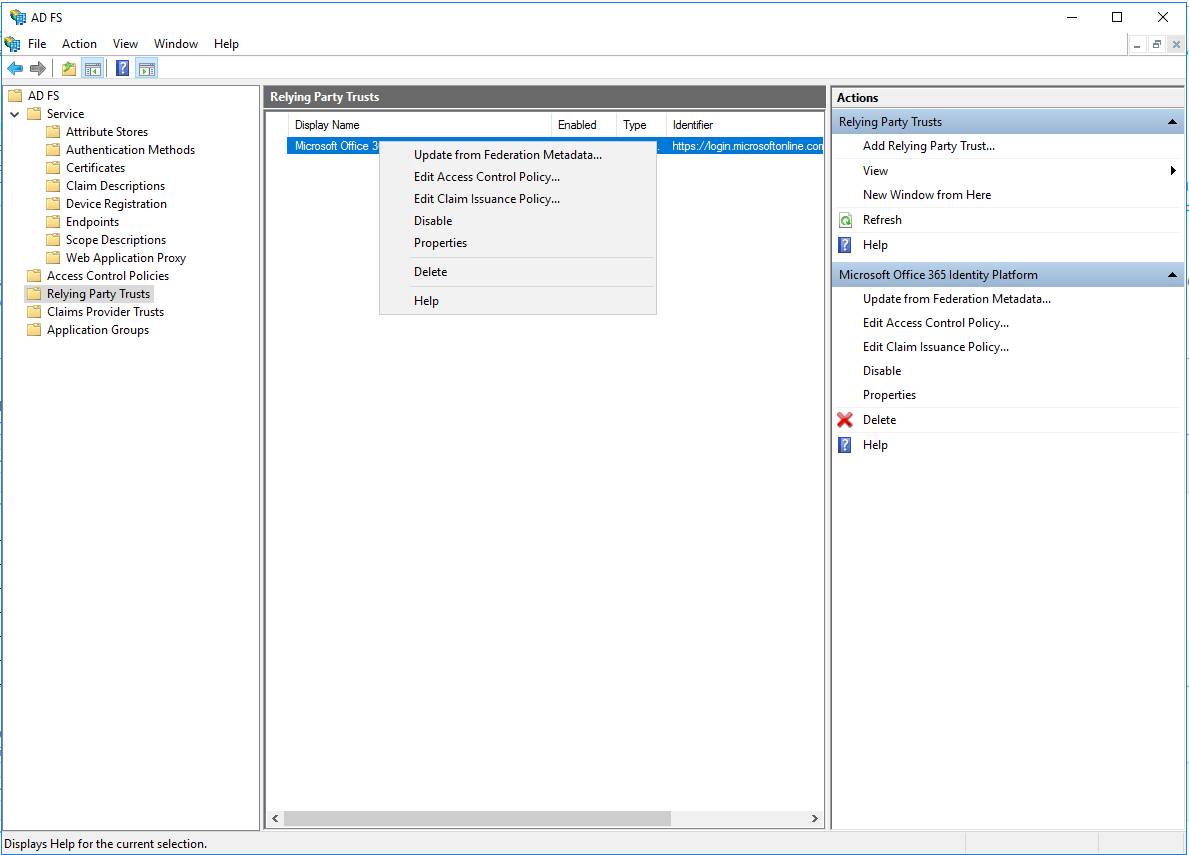Viewport: 1189px width, 855px height.
Task: Sort by the Identifier column header
Action: point(745,125)
